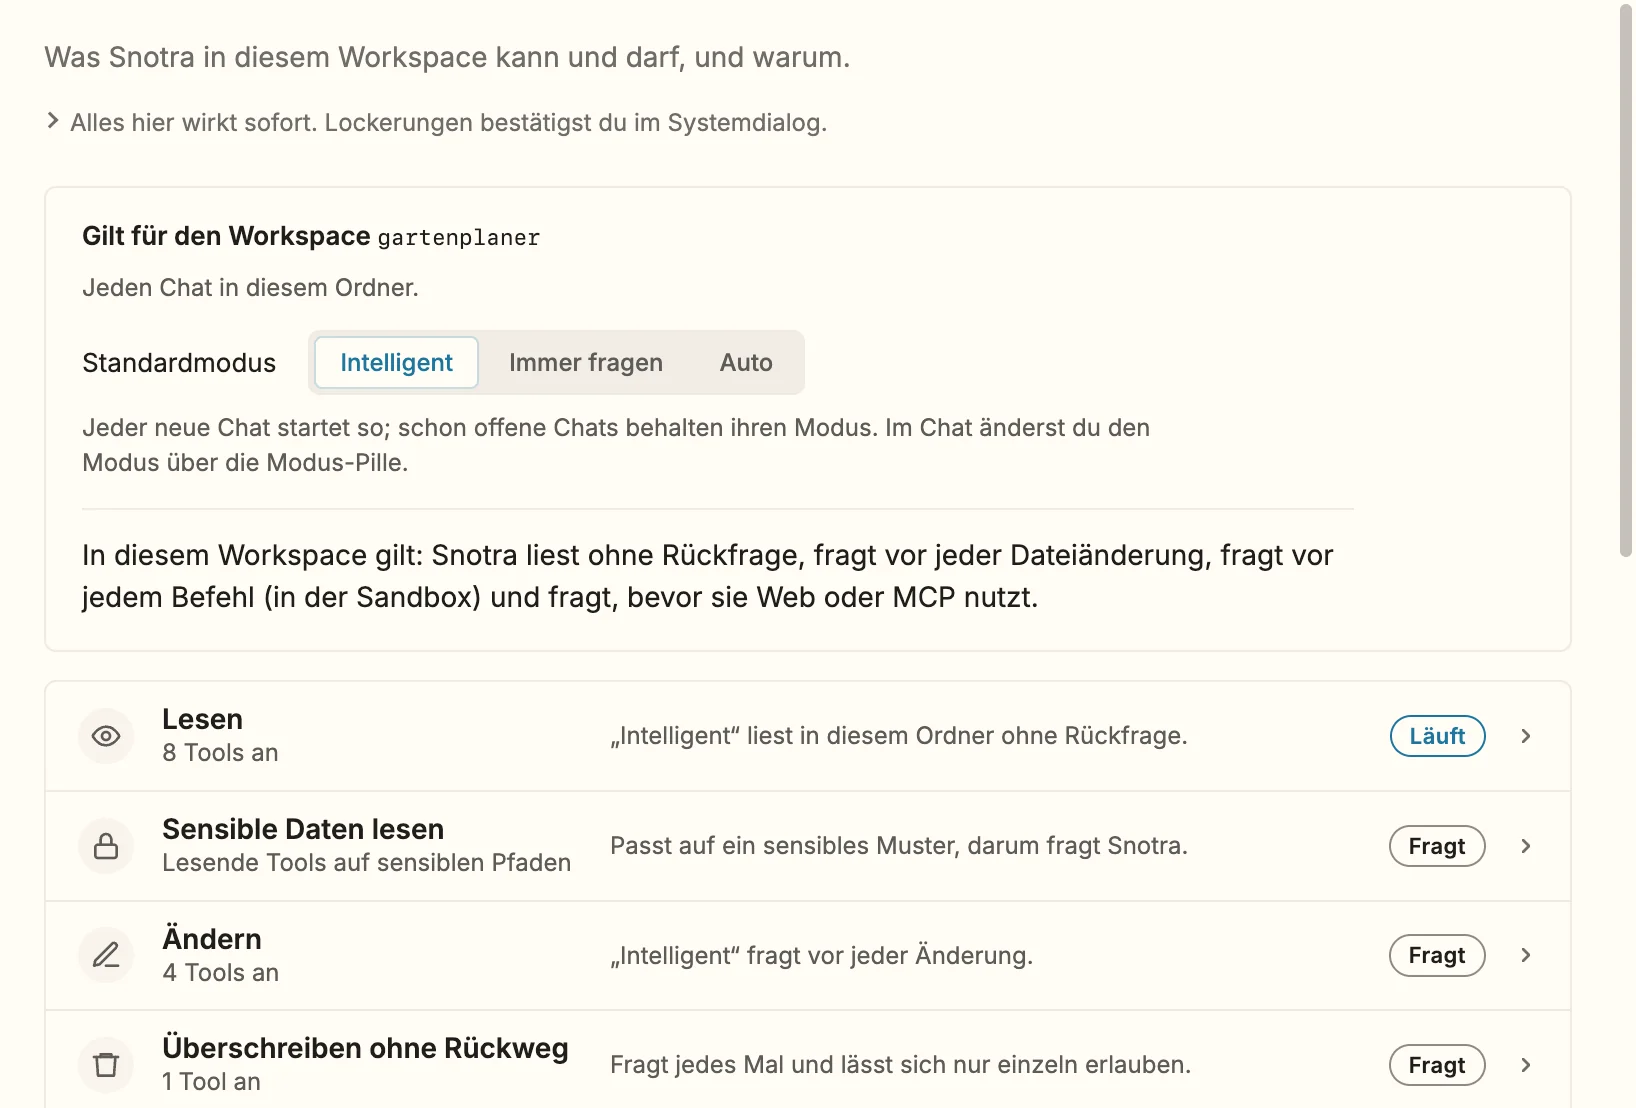Click the vertical scrollbar on the right edge
Image resolution: width=1636 pixels, height=1108 pixels.
[1626, 280]
